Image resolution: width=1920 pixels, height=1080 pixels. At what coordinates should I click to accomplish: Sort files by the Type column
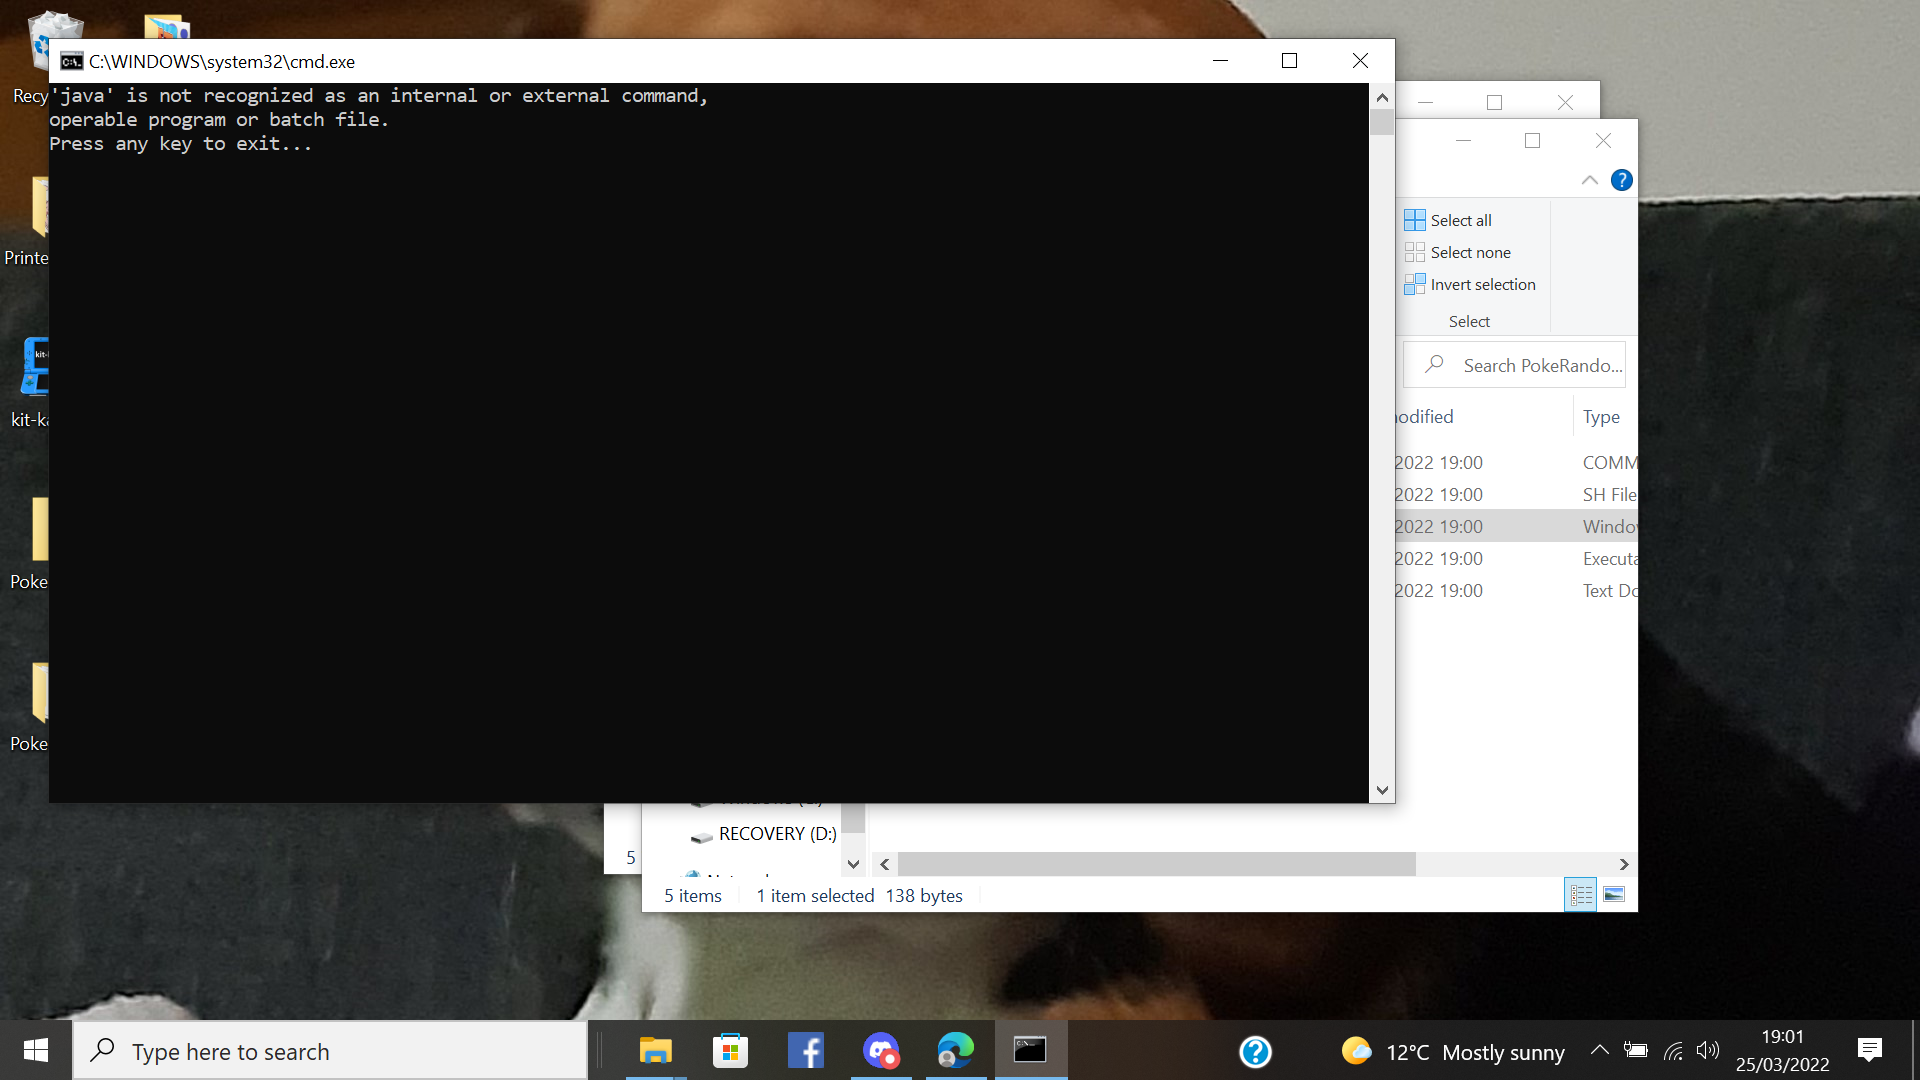1601,416
